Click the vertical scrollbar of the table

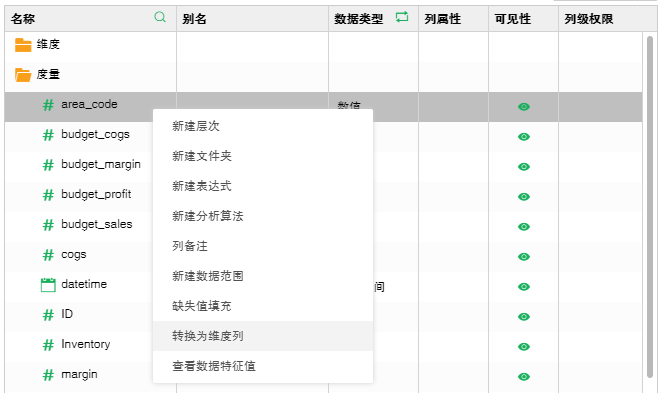pyautogui.click(x=650, y=207)
